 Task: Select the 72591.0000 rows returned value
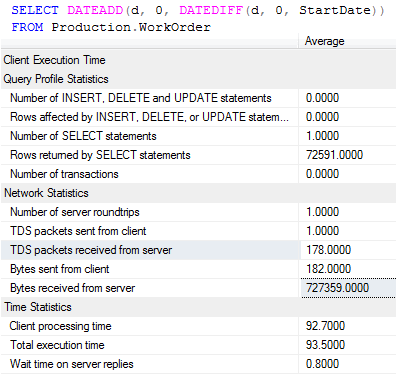pos(334,155)
